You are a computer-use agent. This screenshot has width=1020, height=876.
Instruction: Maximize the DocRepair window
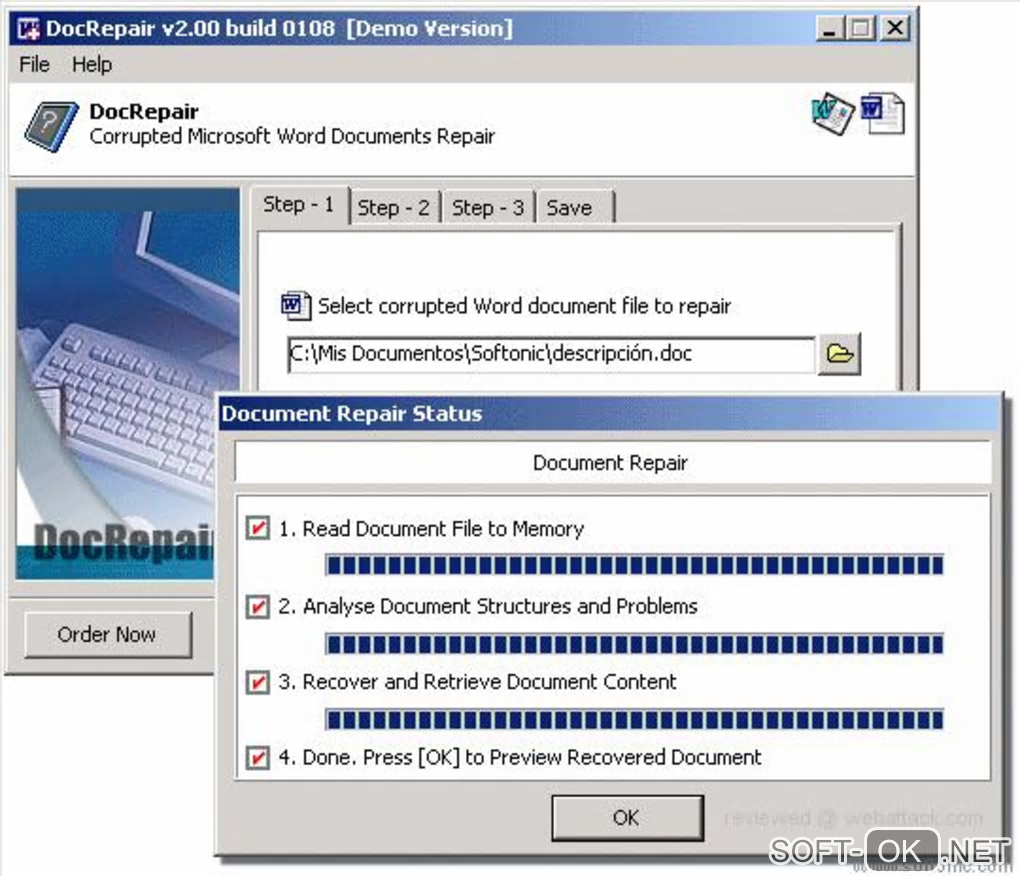point(861,28)
